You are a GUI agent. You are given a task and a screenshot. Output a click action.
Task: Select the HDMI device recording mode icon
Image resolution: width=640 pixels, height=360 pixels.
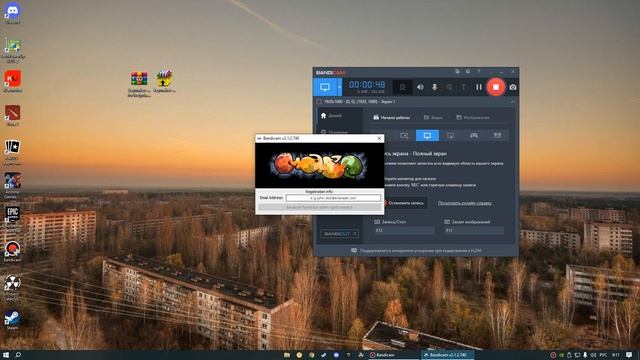(x=497, y=136)
